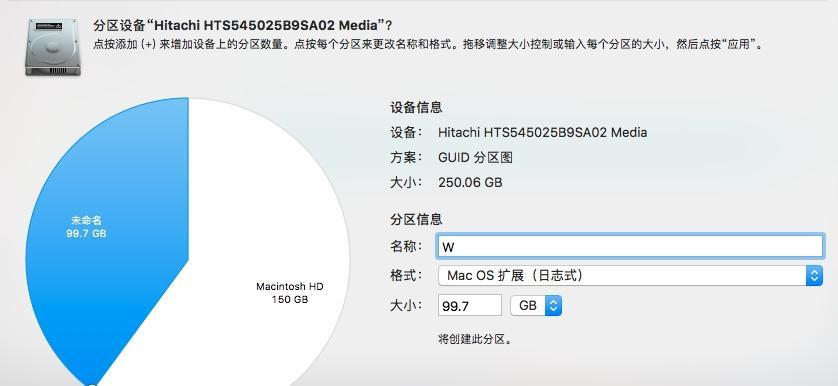Click the 大小 field showing 99.7
Image resolution: width=838 pixels, height=386 pixels.
pyautogui.click(x=470, y=305)
